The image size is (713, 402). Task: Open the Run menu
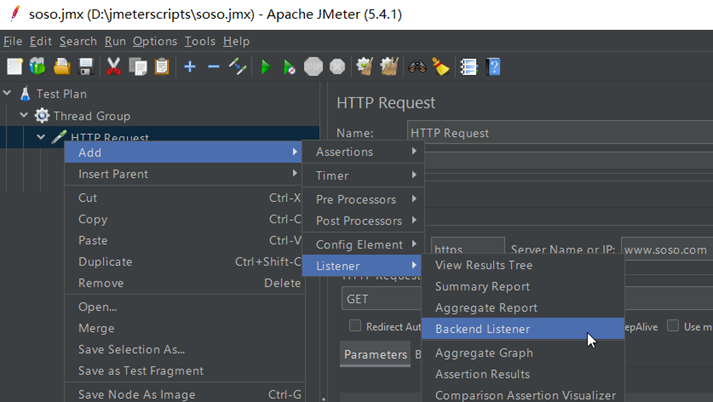(115, 41)
